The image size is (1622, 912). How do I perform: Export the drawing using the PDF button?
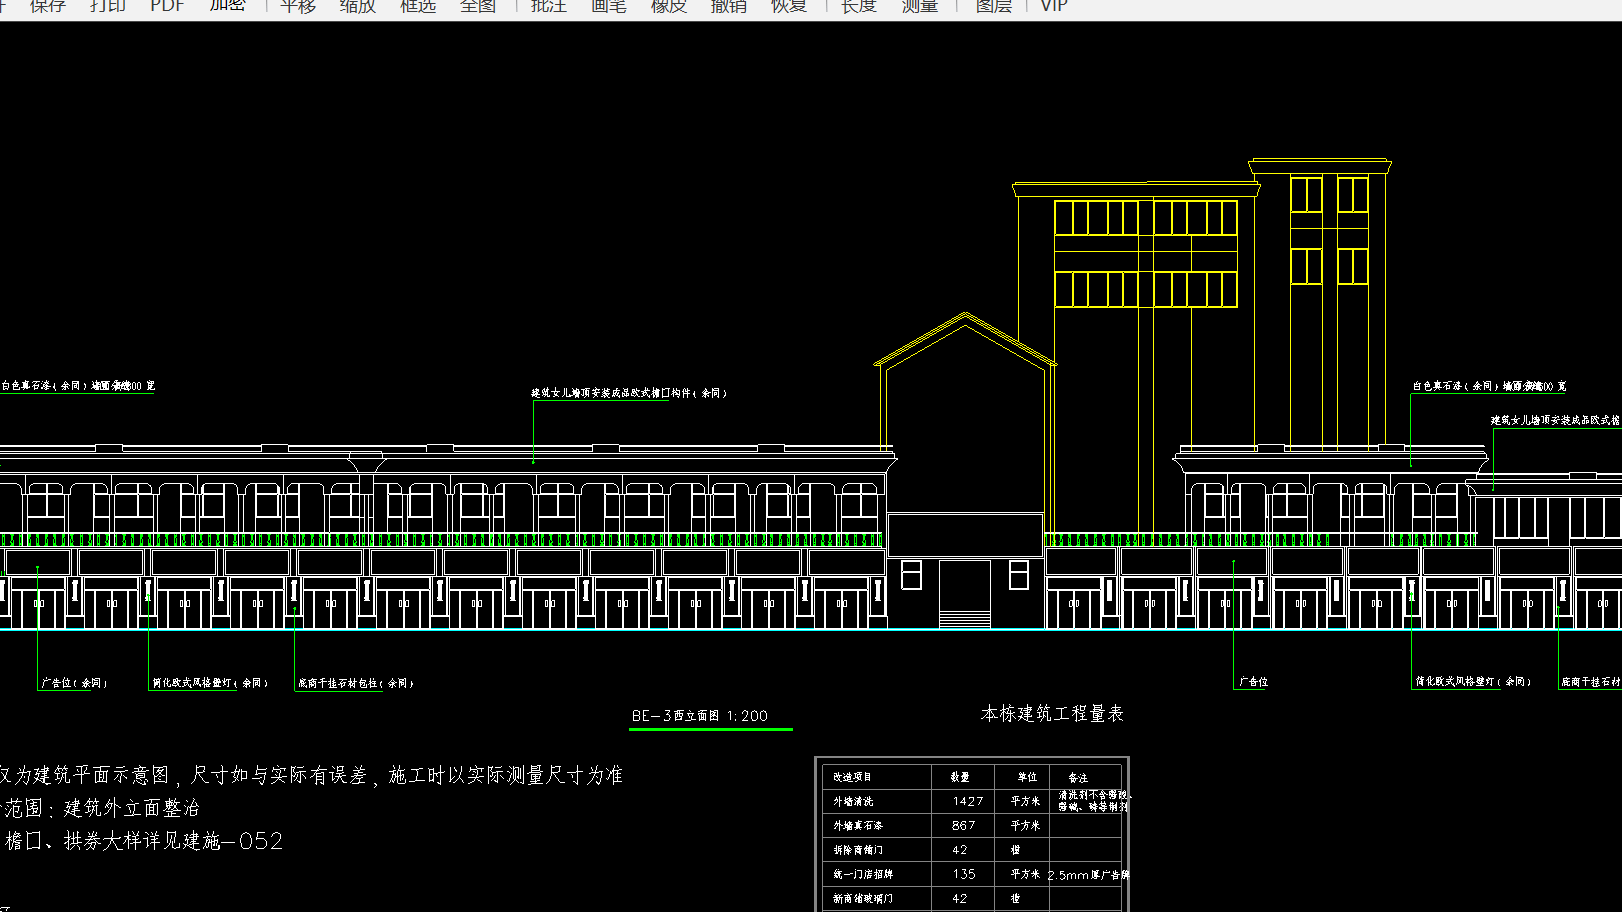click(167, 6)
